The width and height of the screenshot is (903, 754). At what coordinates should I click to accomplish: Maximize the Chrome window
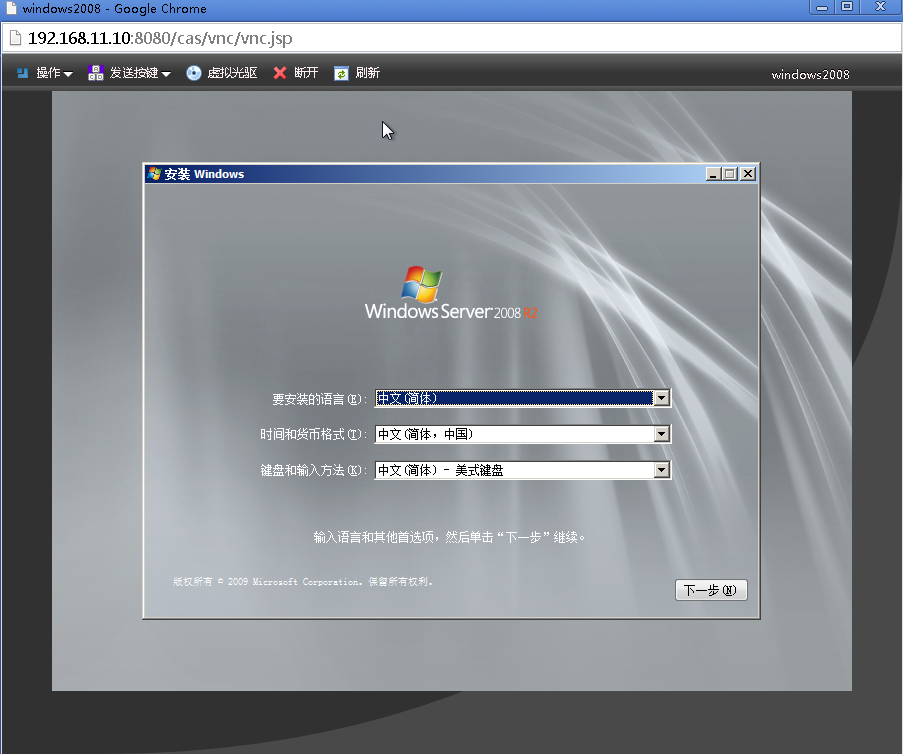pos(847,7)
